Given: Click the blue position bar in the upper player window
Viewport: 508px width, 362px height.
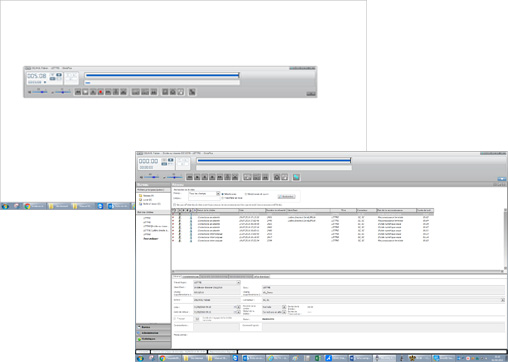Looking at the screenshot, I should coord(162,75).
